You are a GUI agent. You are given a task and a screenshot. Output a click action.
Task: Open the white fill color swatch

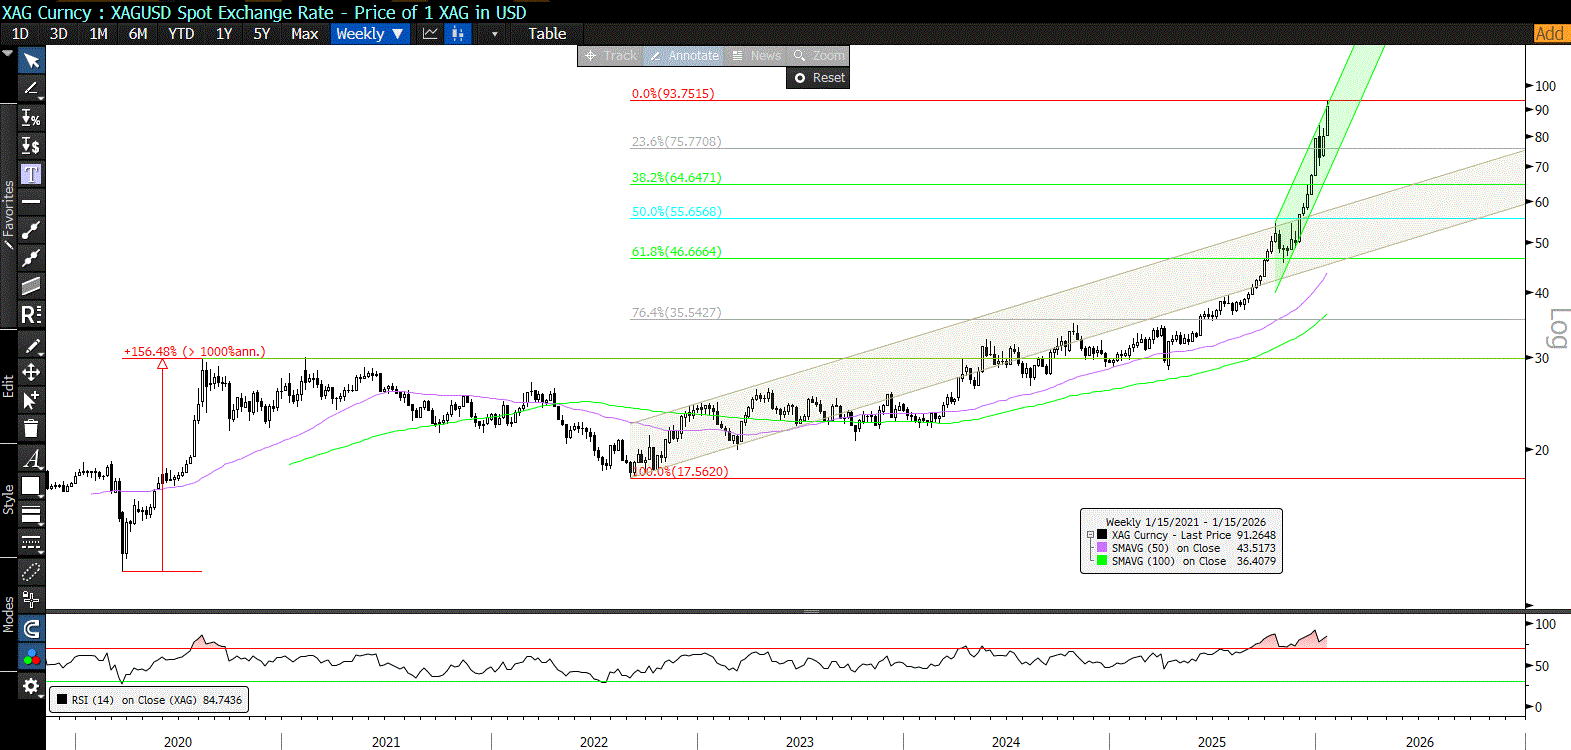point(31,486)
